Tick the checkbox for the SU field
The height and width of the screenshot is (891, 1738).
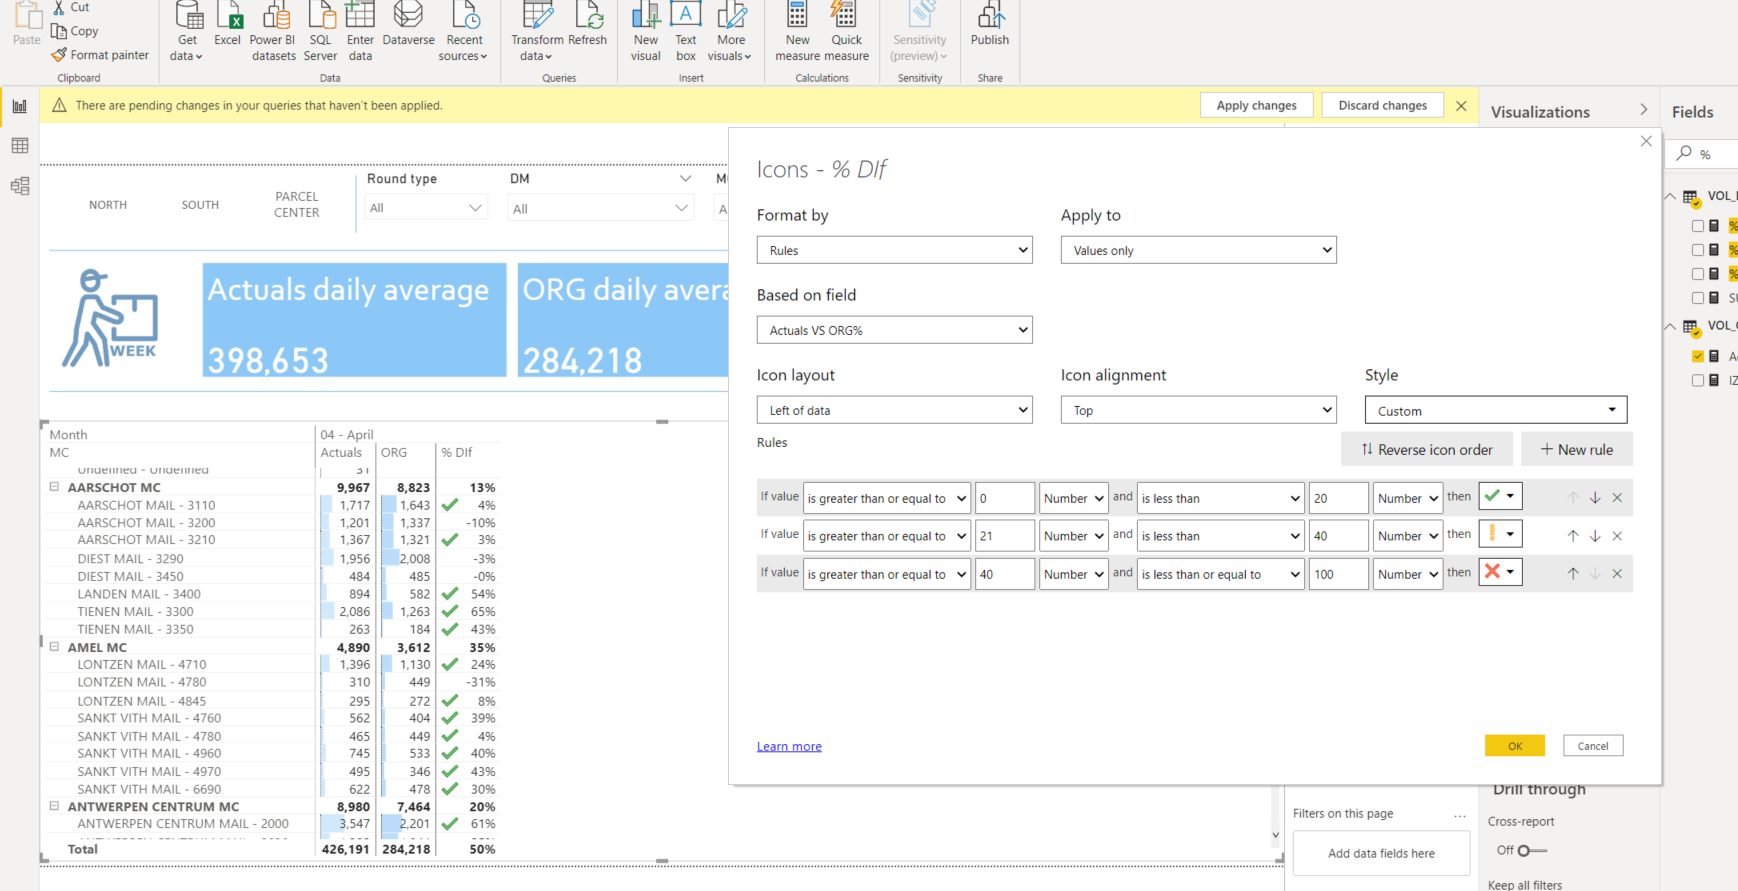(1698, 298)
